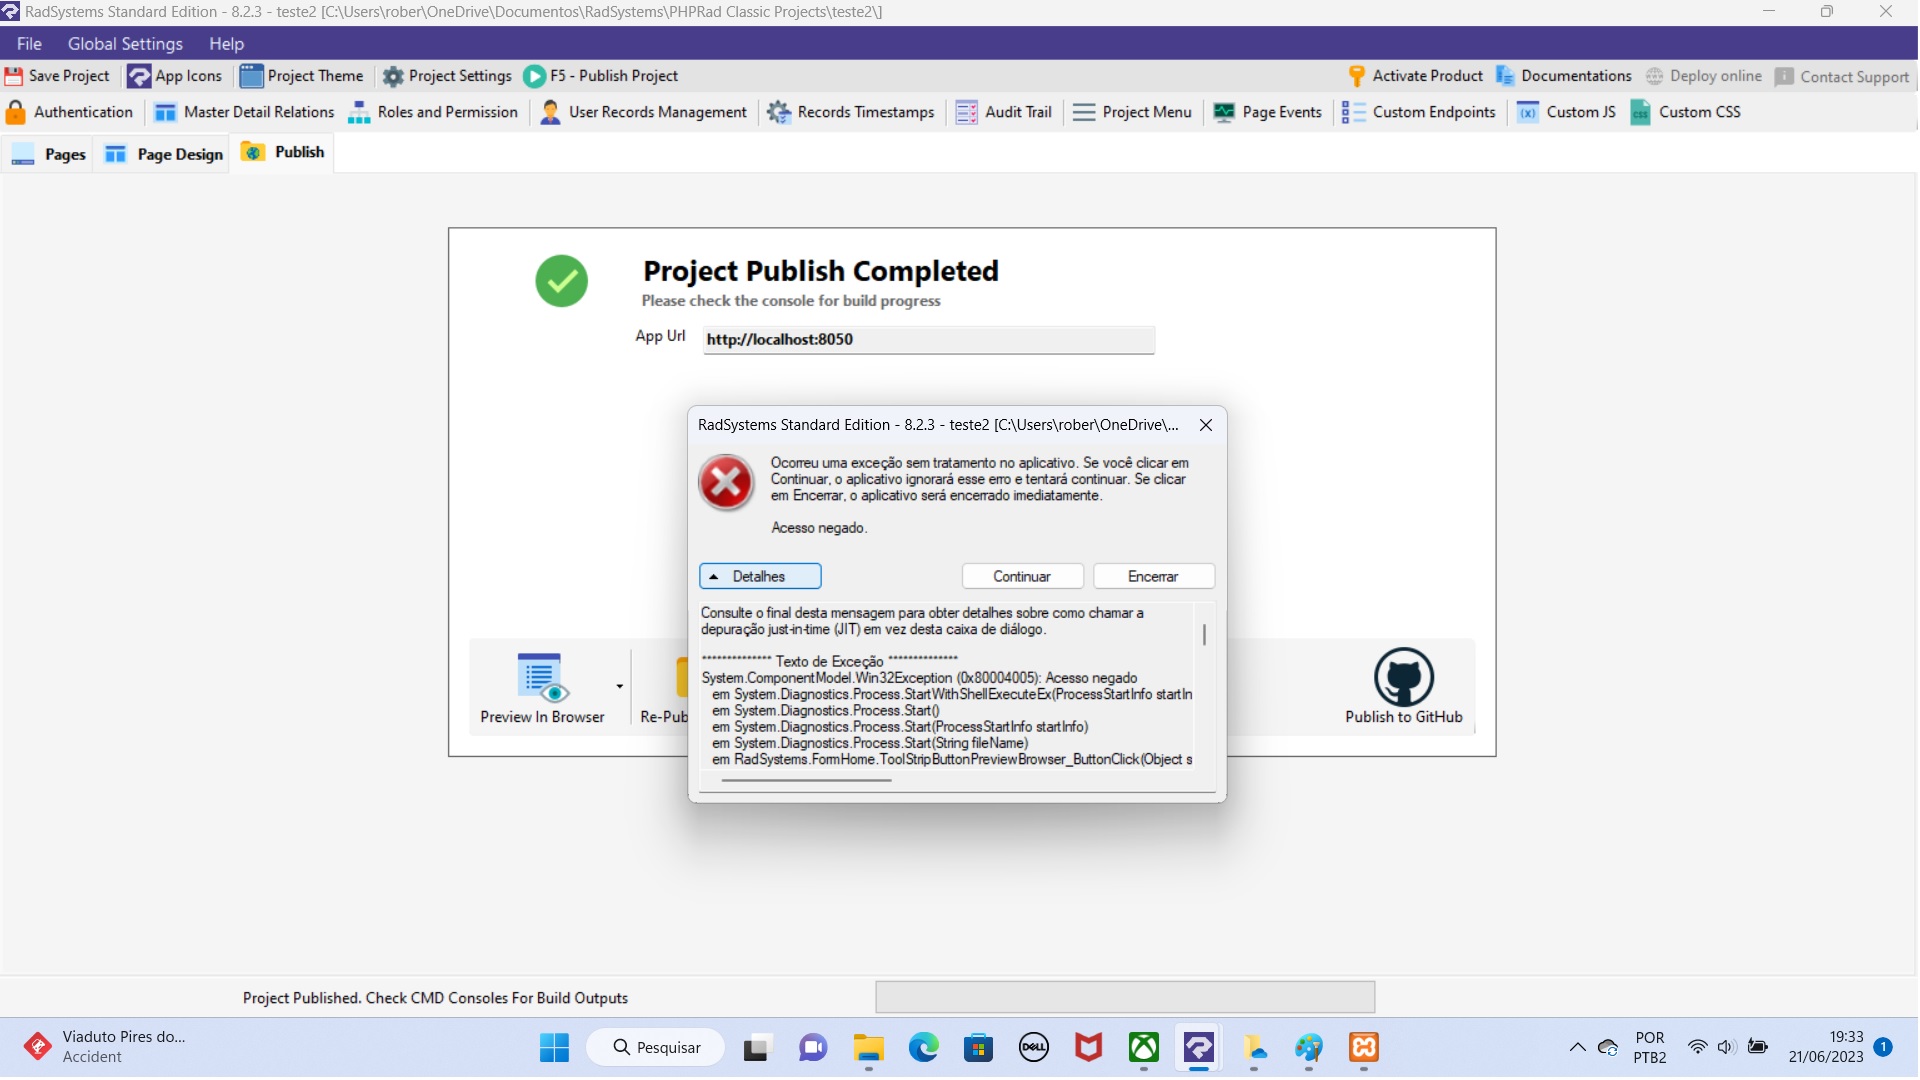Select the Publish tab
Viewport: 1920px width, 1080px height.
[x=282, y=152]
